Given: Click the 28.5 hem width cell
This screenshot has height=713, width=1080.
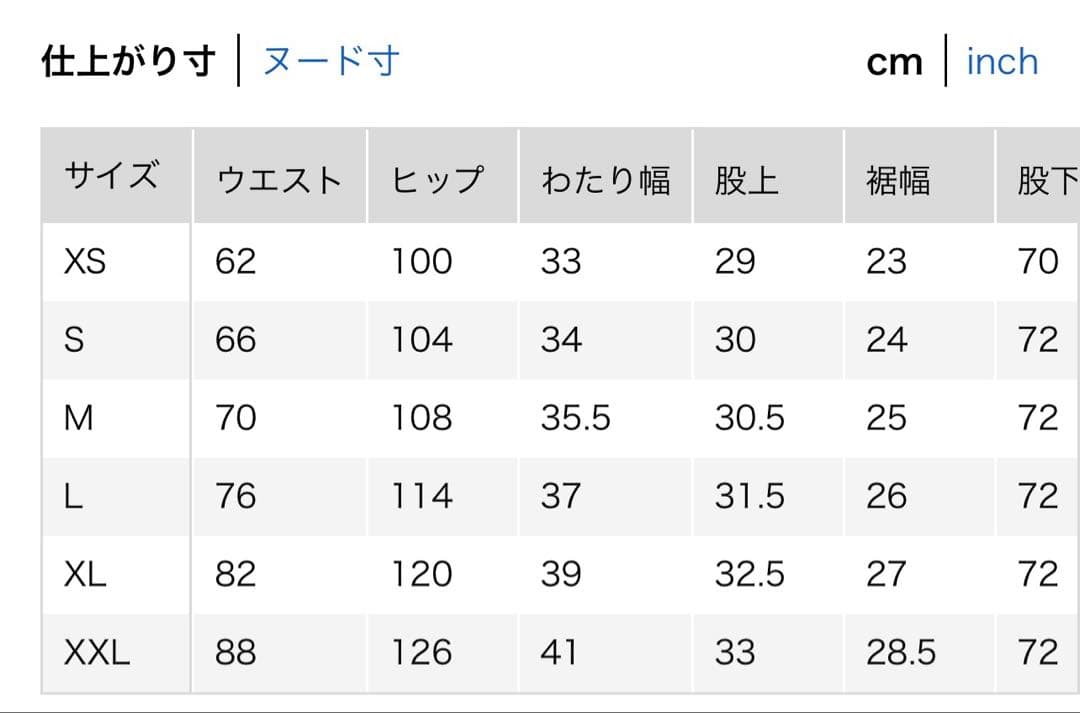Looking at the screenshot, I should (901, 652).
